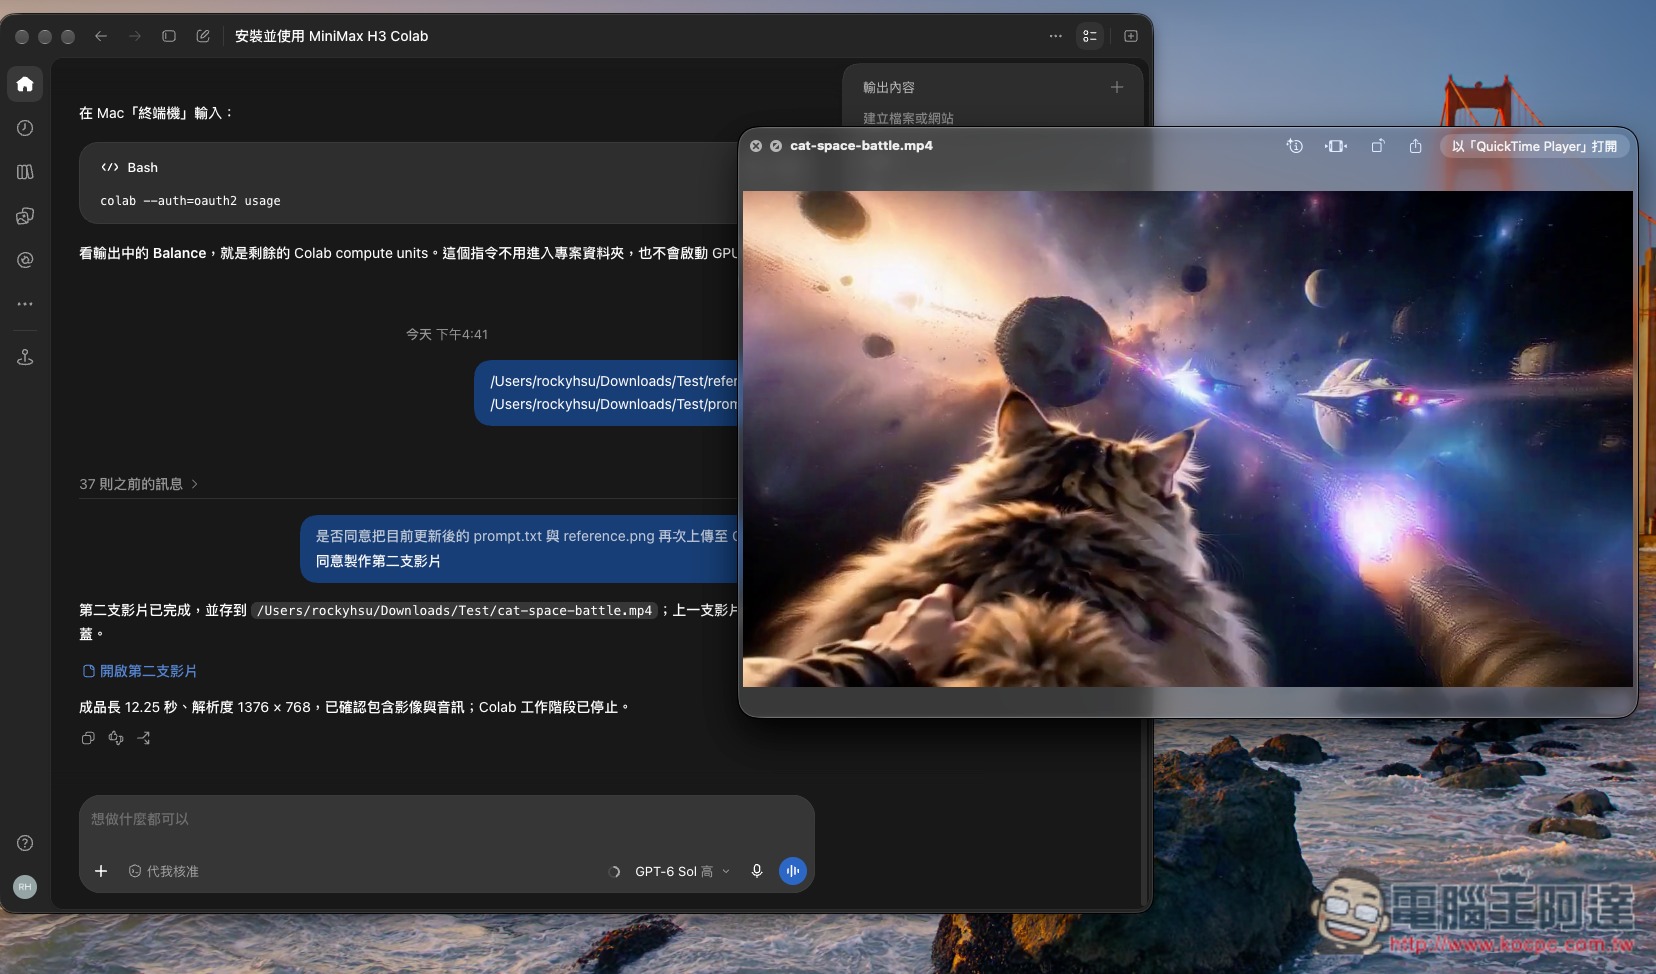This screenshot has height=974, width=1656.
Task: Click the message input field 想做什麼都可以
Action: (x=446, y=819)
